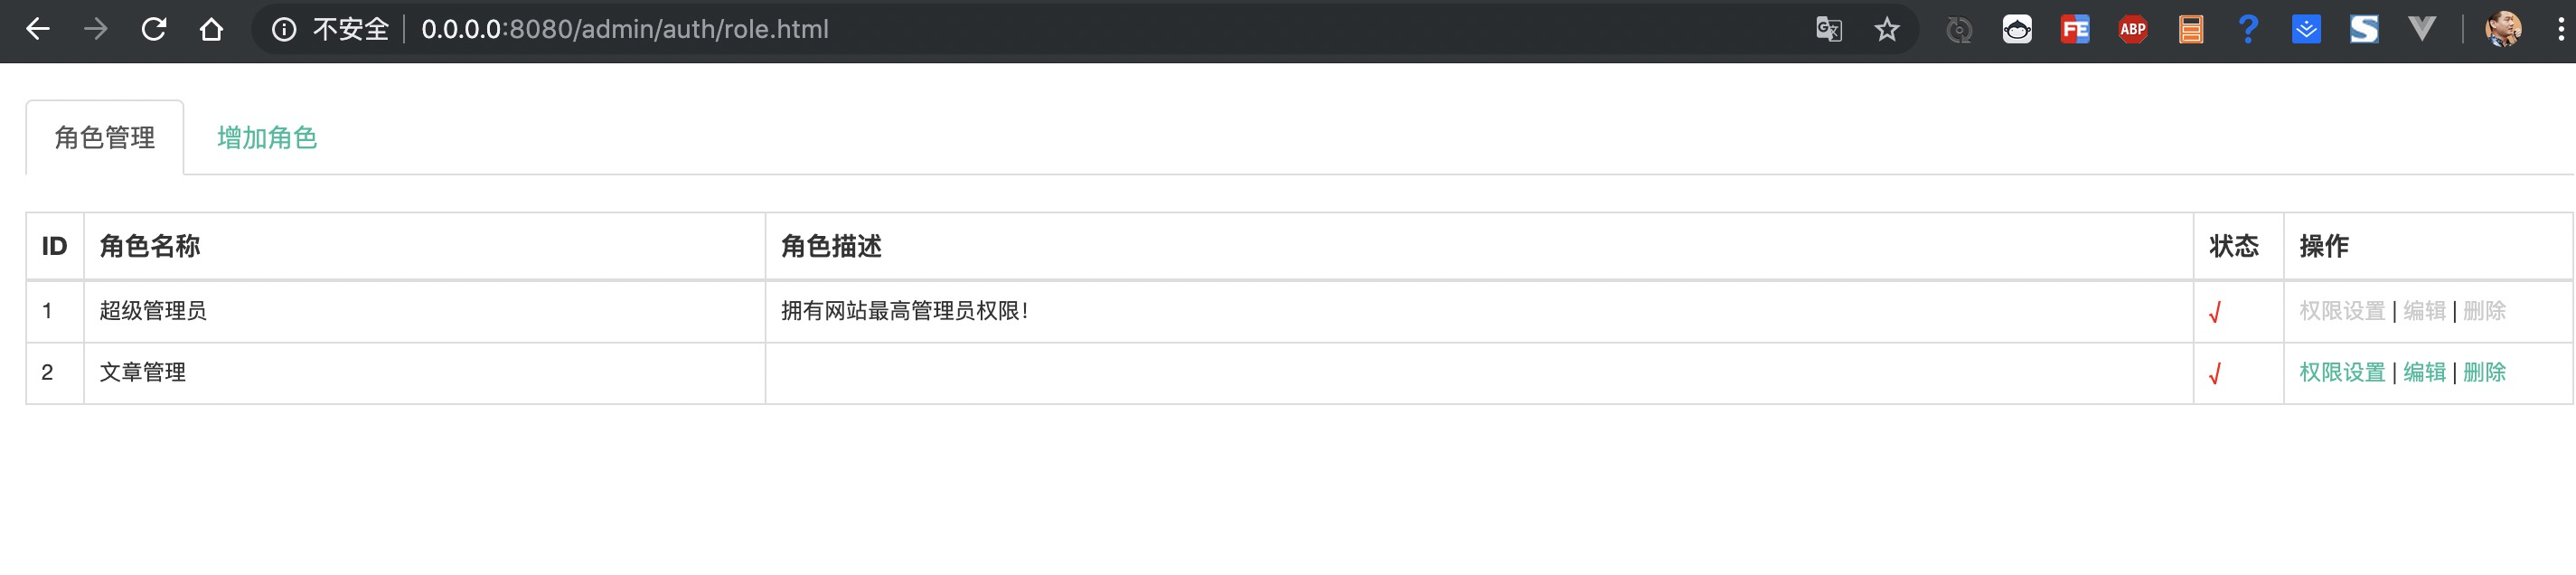Open the Adblock Plus (ABP) extension
Viewport: 2576px width, 575px height.
[x=2132, y=30]
